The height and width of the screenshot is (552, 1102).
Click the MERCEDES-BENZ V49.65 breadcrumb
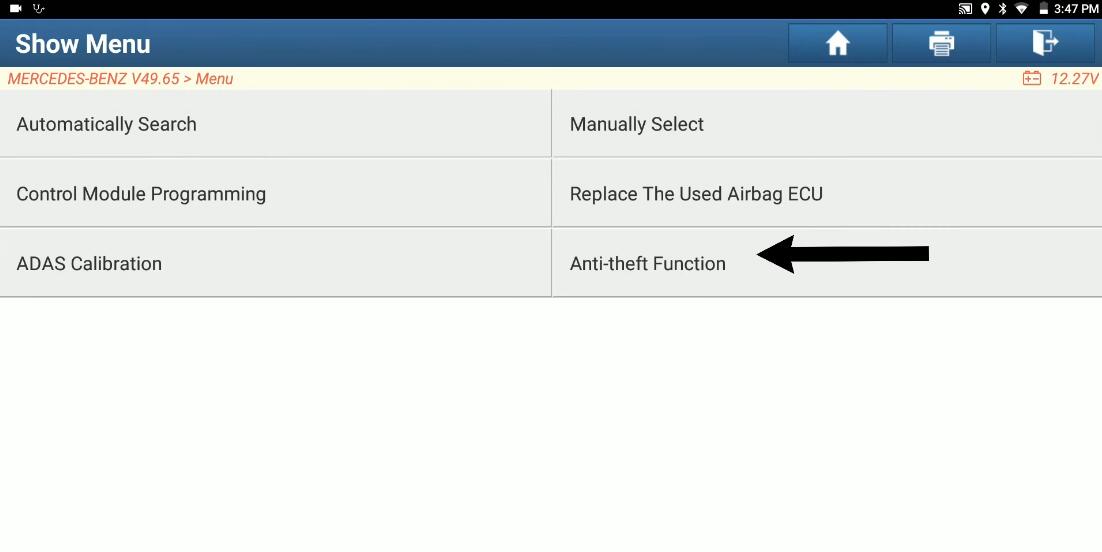click(x=93, y=79)
